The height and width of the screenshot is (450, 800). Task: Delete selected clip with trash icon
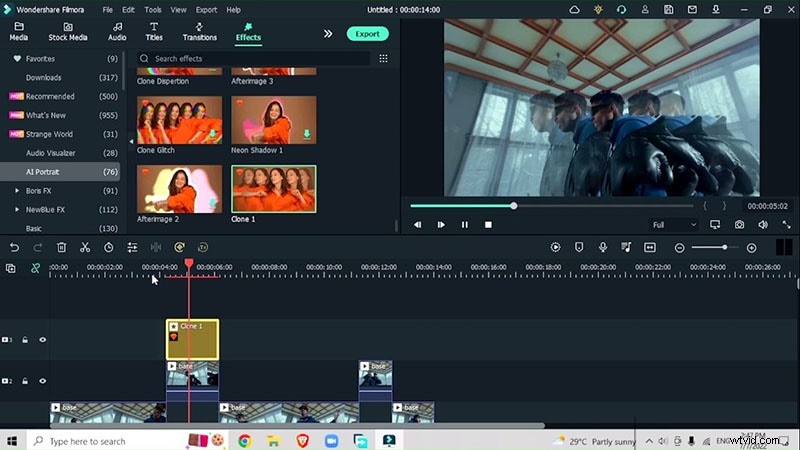61,247
